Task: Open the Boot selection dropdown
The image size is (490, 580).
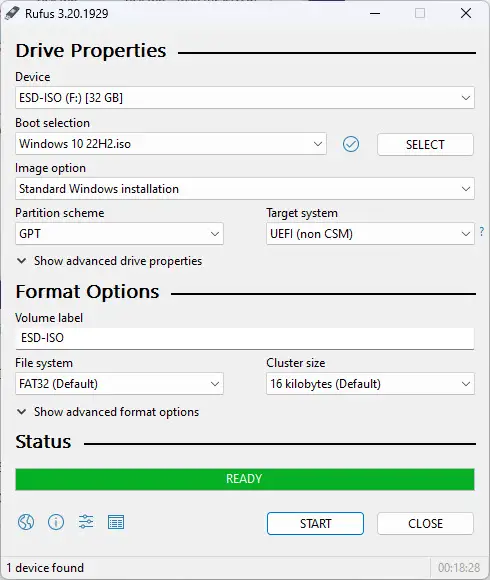Action: coord(171,144)
